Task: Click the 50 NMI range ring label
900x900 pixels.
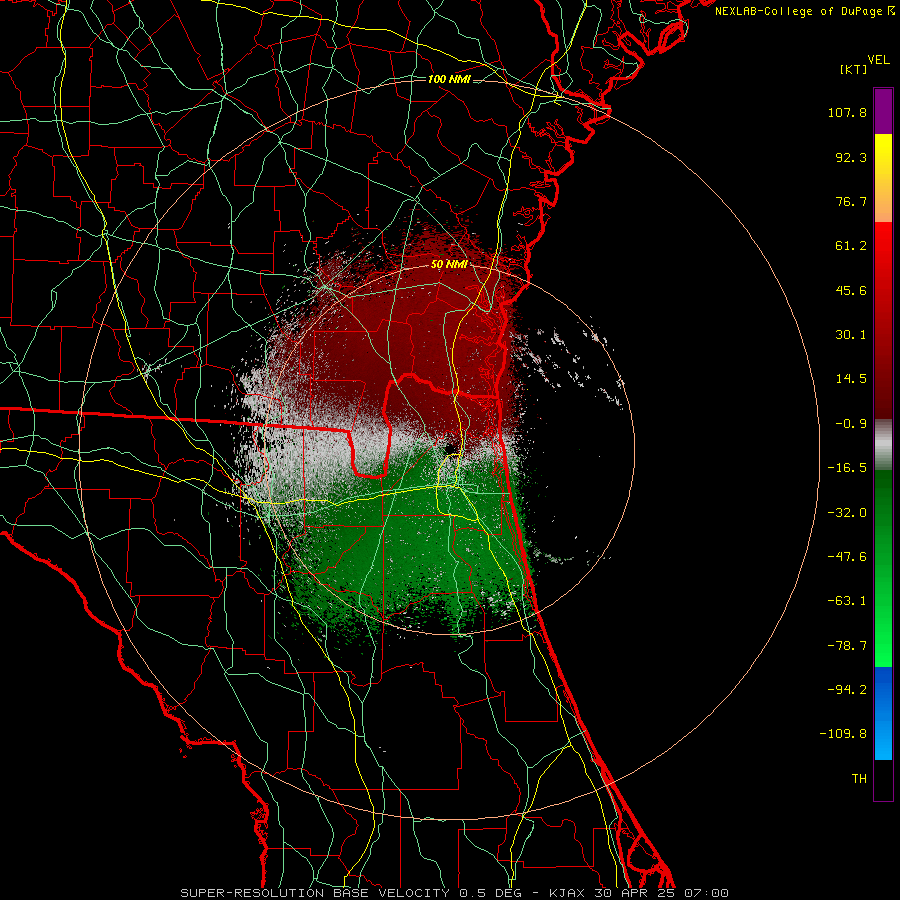Action: [449, 265]
